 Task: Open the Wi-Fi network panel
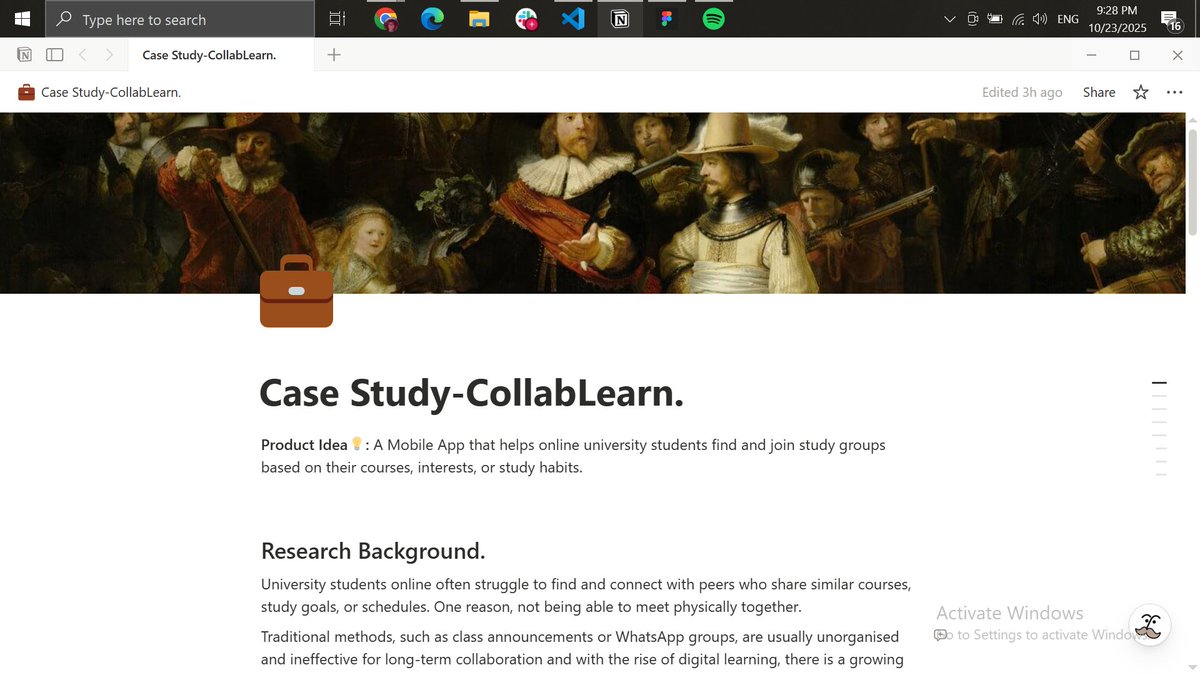(1018, 19)
